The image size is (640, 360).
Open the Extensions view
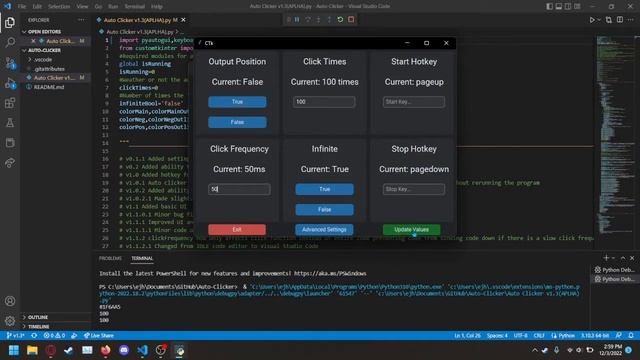pos(10,103)
